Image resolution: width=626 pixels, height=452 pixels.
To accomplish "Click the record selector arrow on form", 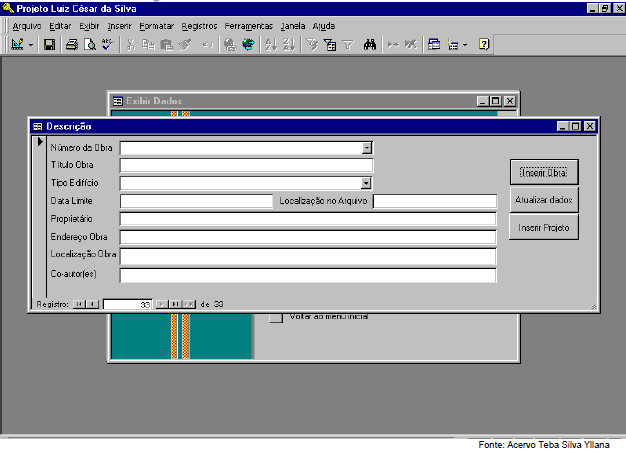I will click(x=40, y=141).
